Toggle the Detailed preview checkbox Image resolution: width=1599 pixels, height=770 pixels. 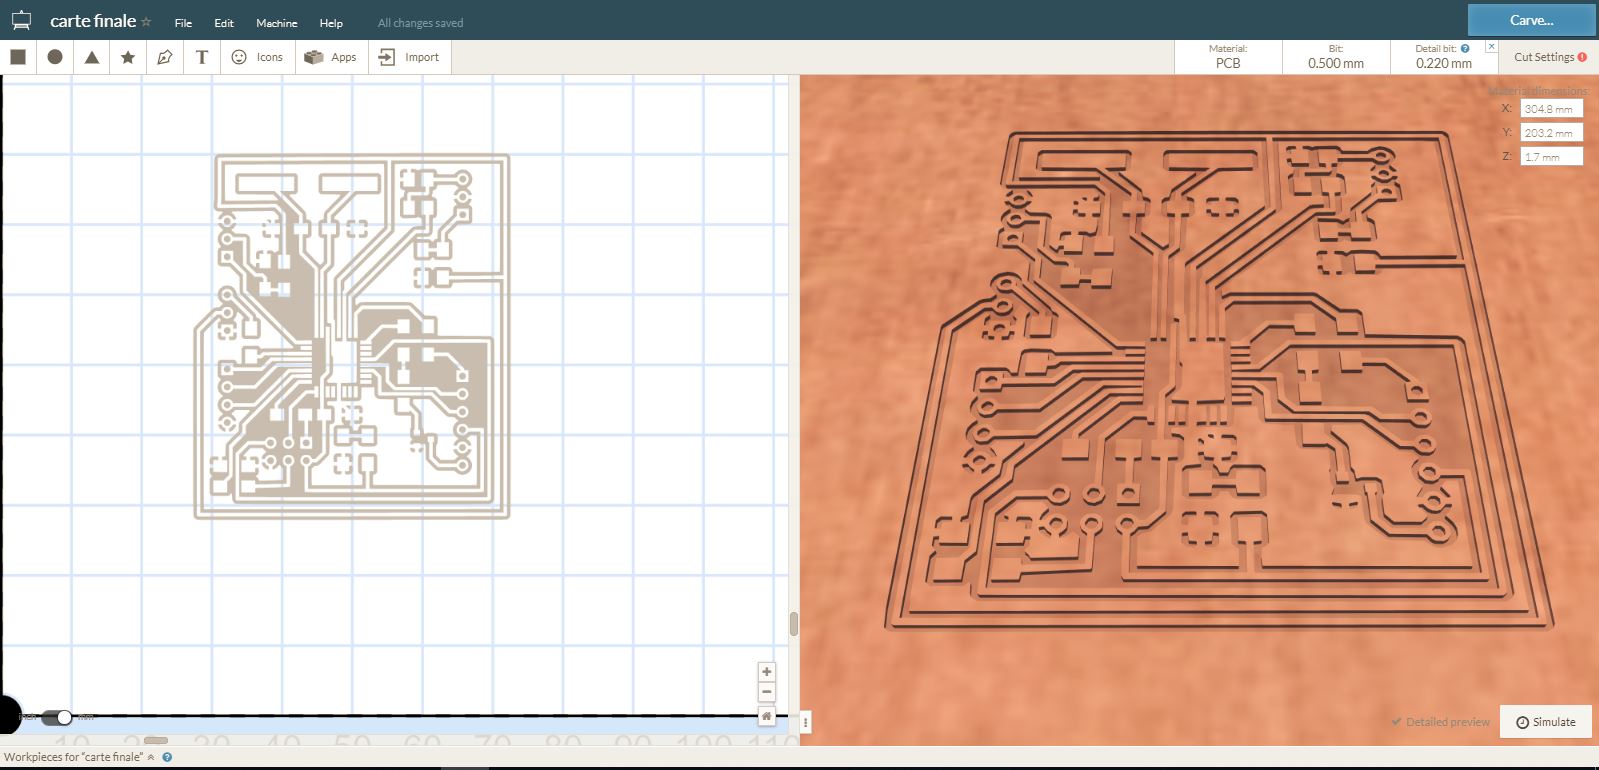pyautogui.click(x=1440, y=722)
